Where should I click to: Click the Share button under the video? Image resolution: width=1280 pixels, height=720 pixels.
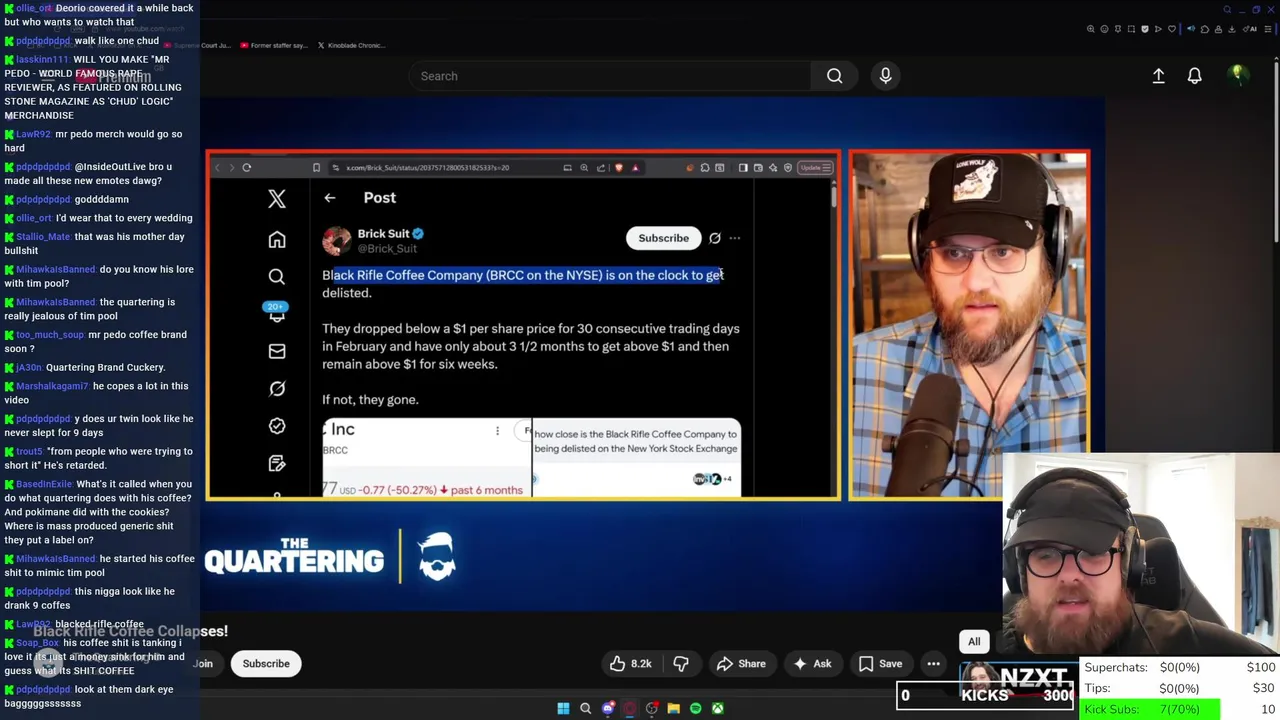(741, 664)
